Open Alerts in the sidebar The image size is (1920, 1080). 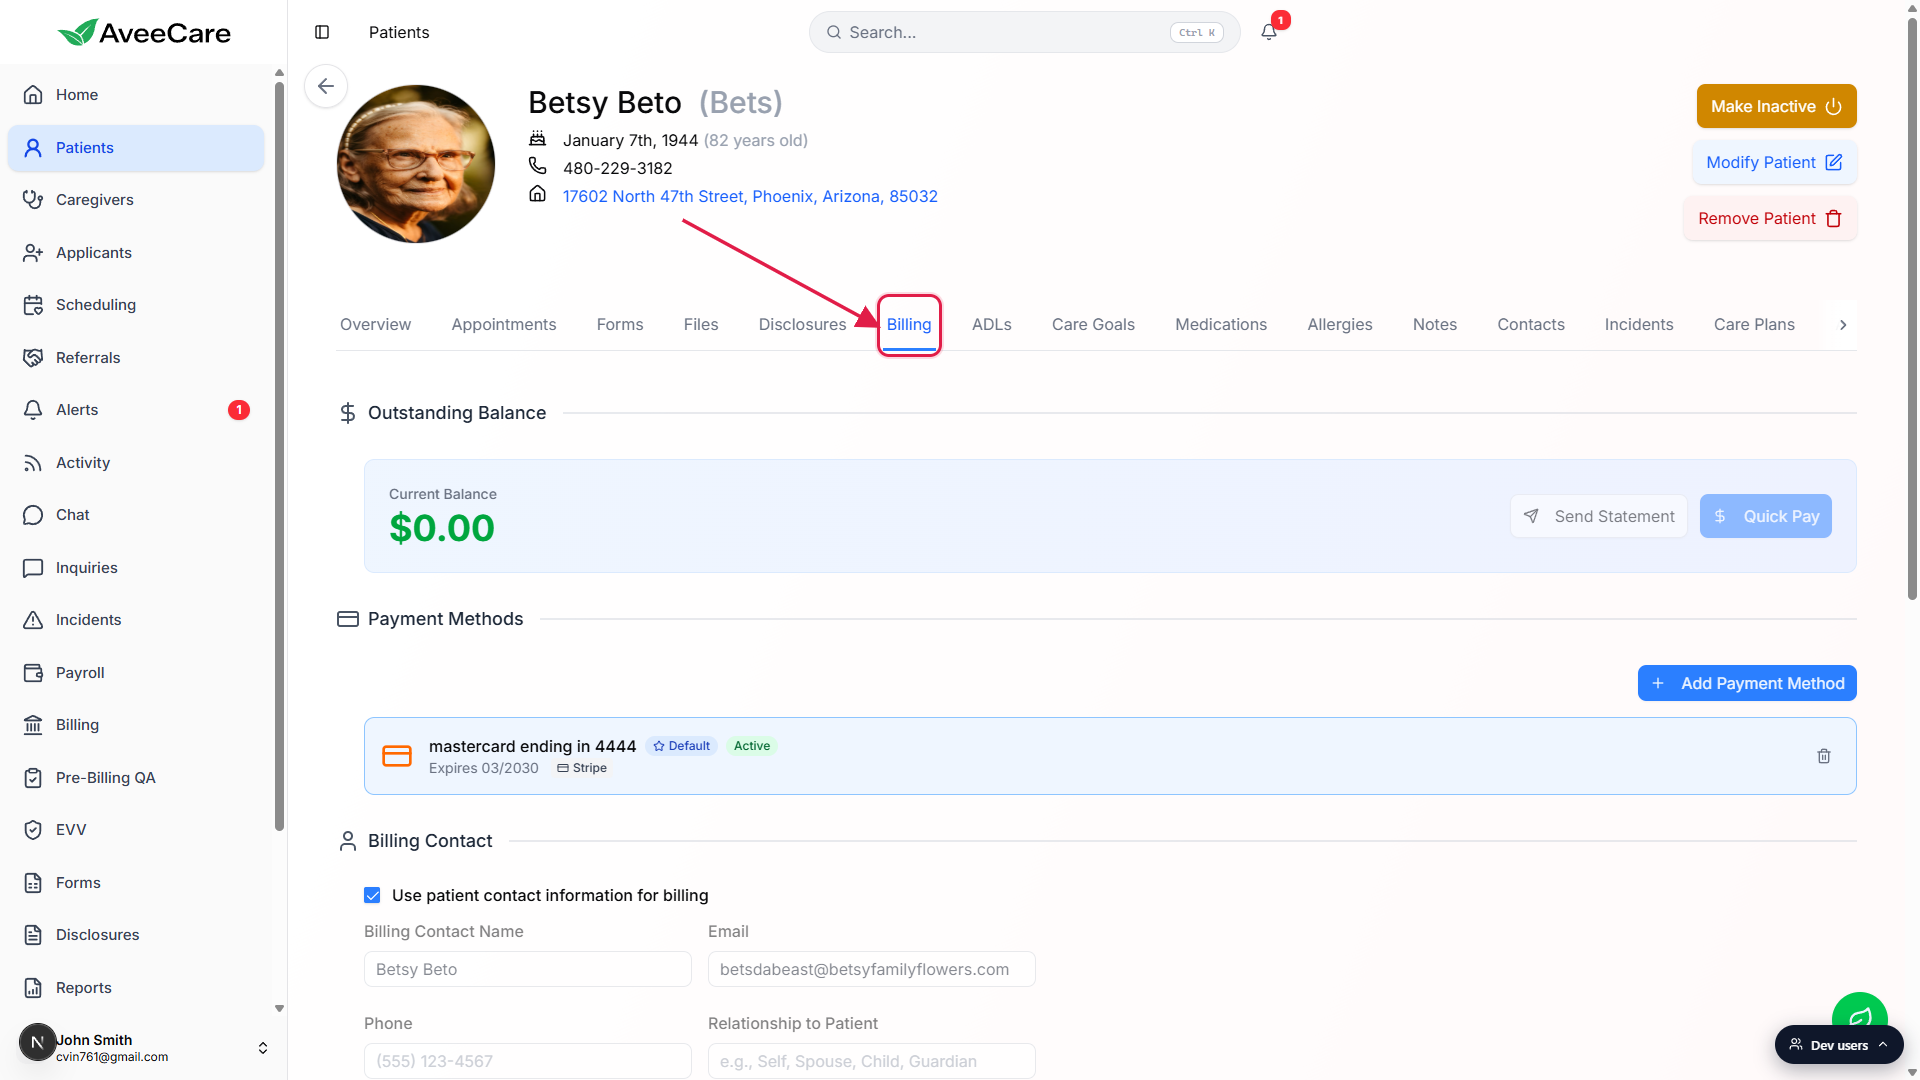[135, 410]
